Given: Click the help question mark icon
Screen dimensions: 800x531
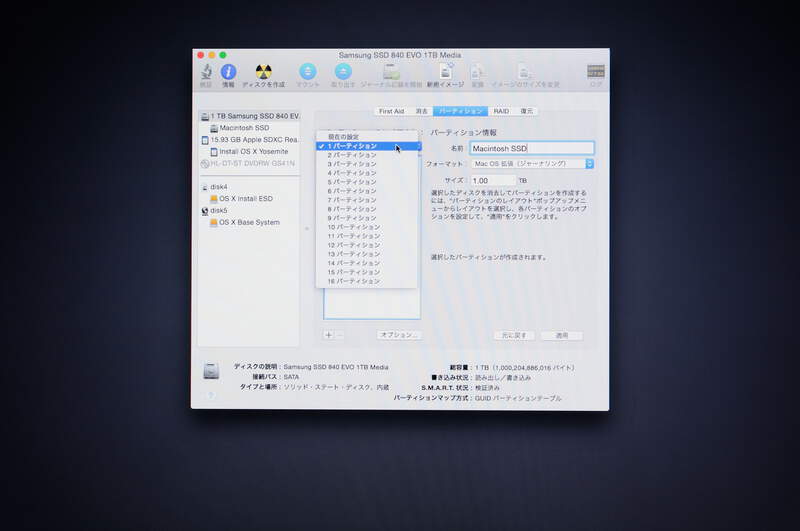Looking at the screenshot, I should coord(211,395).
